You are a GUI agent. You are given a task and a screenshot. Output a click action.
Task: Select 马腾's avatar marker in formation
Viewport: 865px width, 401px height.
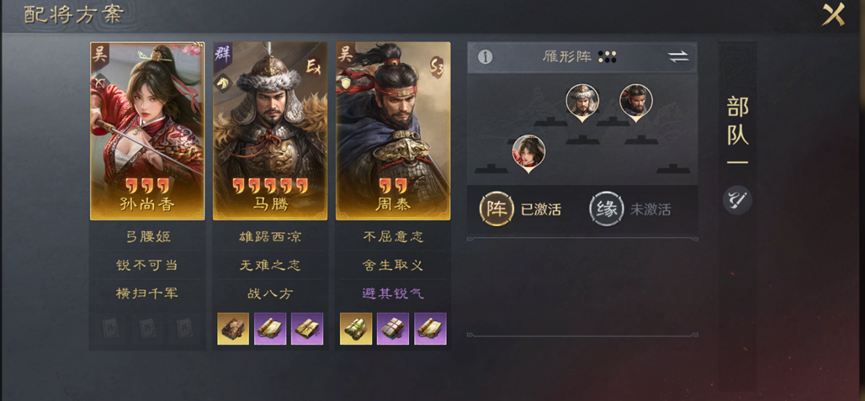coord(582,102)
